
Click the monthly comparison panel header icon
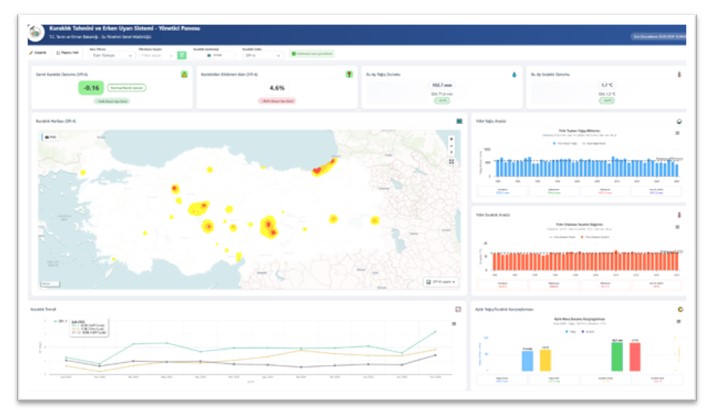tap(679, 309)
